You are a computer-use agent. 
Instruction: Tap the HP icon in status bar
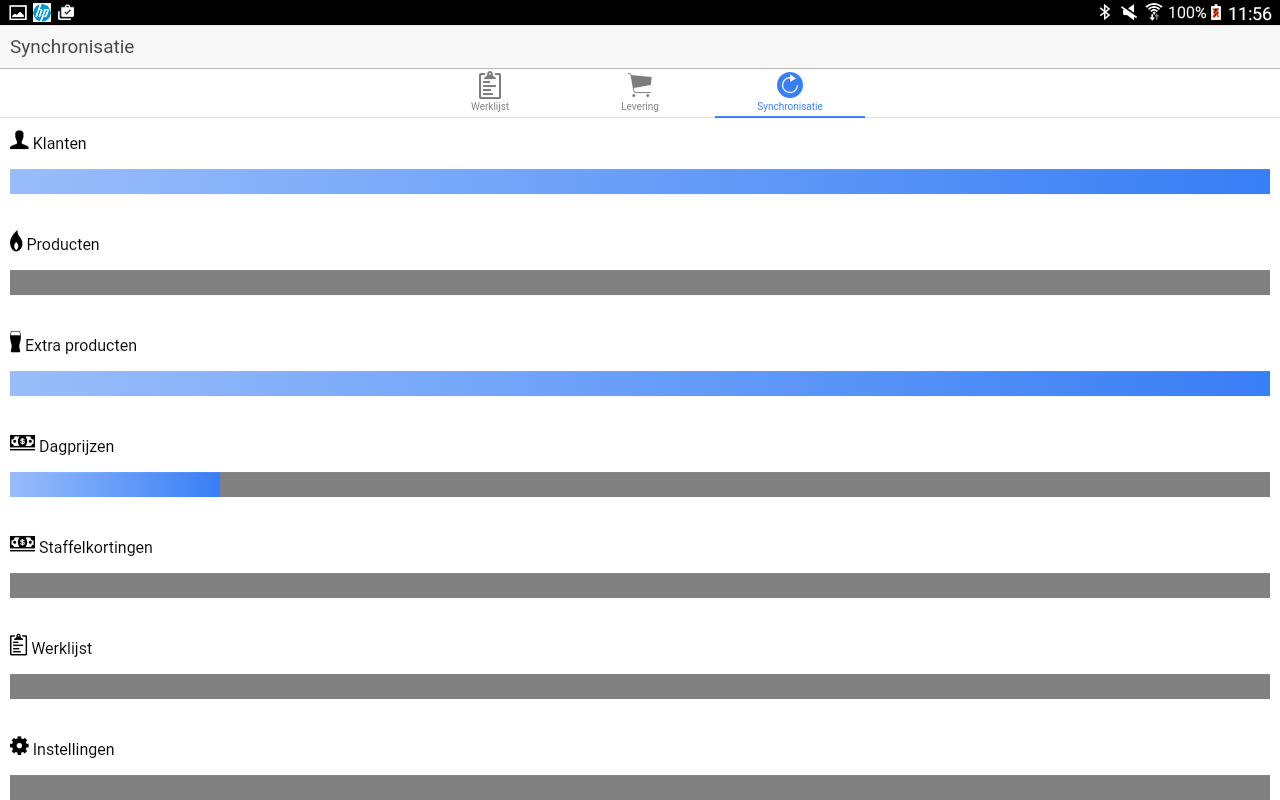coord(42,12)
